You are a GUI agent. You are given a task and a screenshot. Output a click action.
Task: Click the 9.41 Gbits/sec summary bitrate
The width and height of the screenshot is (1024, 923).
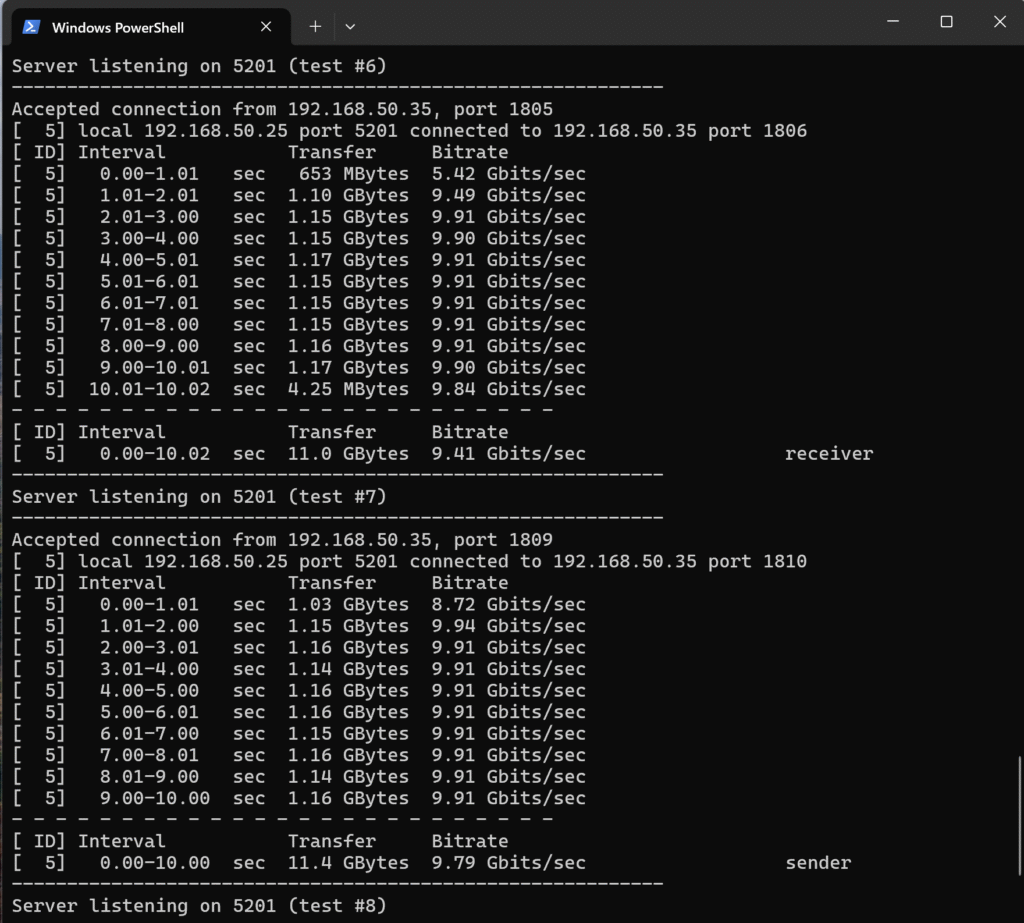pos(508,454)
